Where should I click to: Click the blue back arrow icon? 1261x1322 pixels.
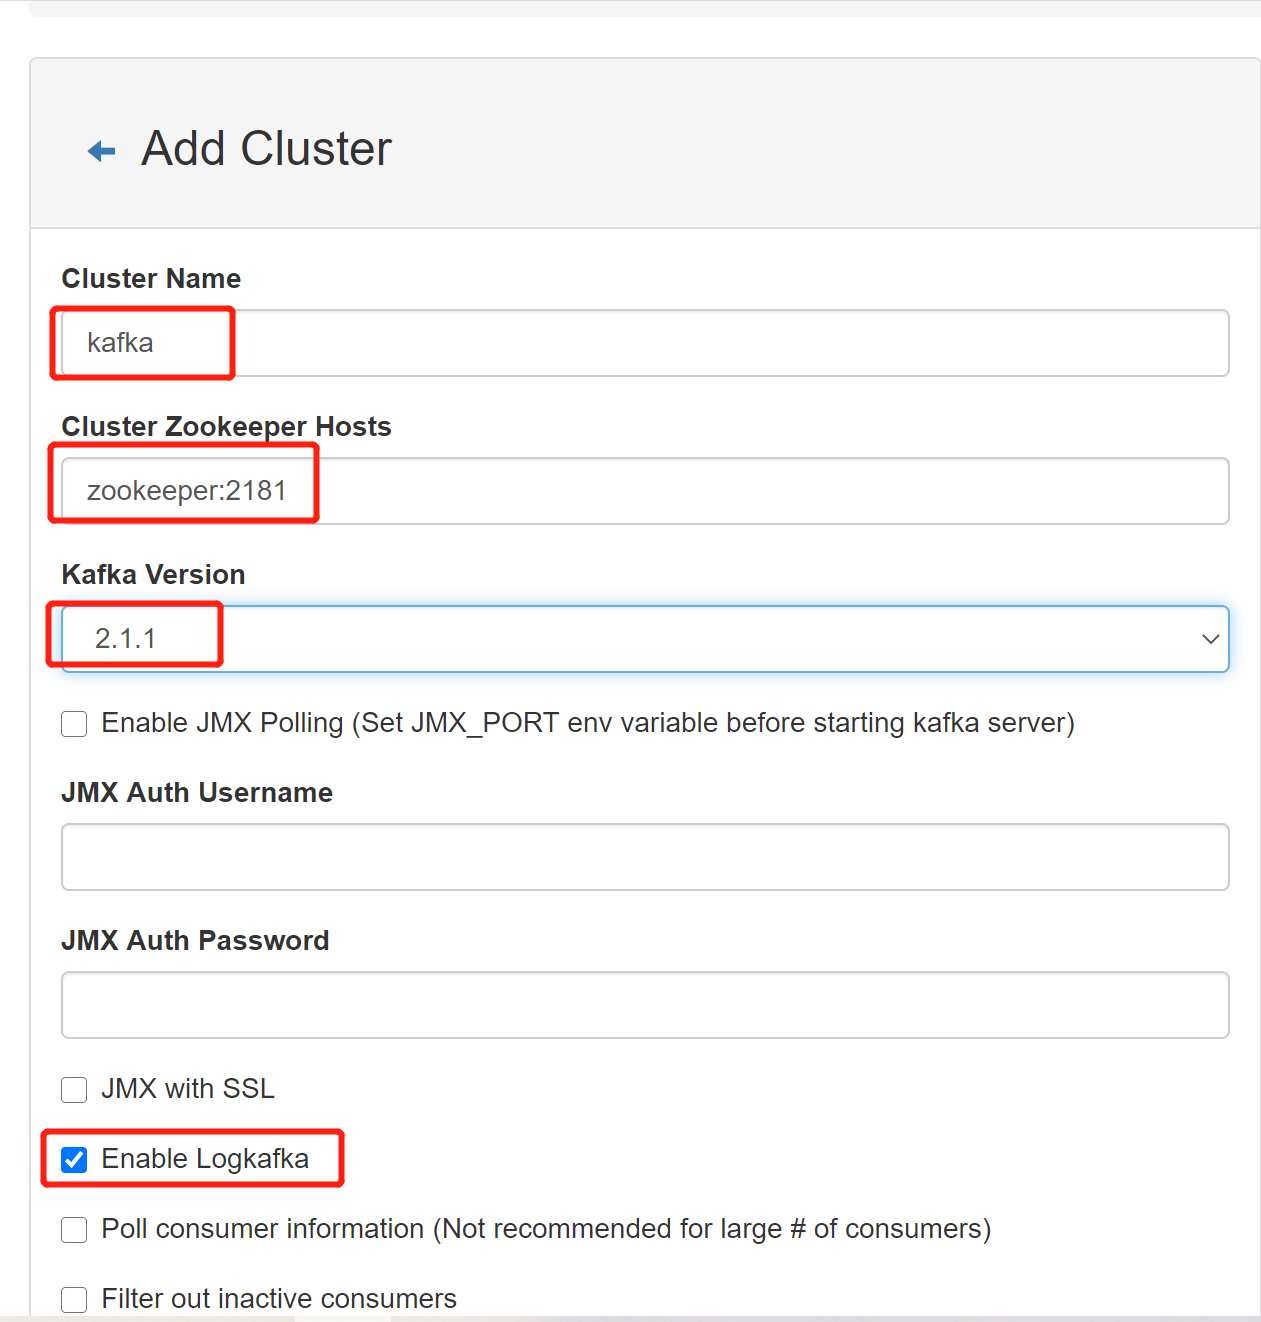pos(102,151)
